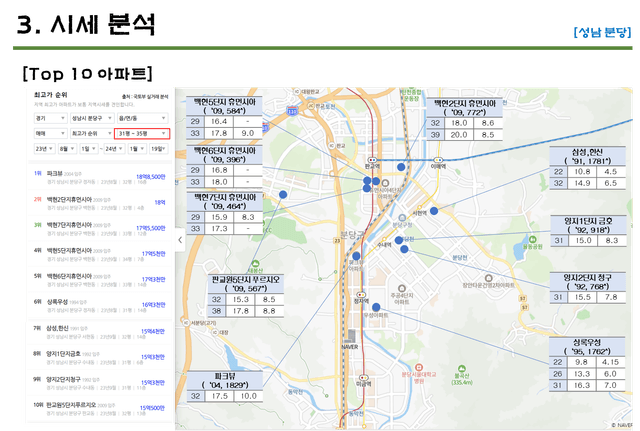
Task: Click the 이매역 station icon on map
Action: pyautogui.click(x=438, y=160)
